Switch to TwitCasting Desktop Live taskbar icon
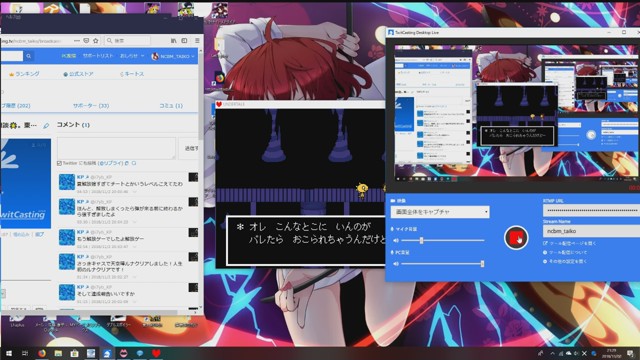Screen dimensions: 640x360 coord(107,353)
